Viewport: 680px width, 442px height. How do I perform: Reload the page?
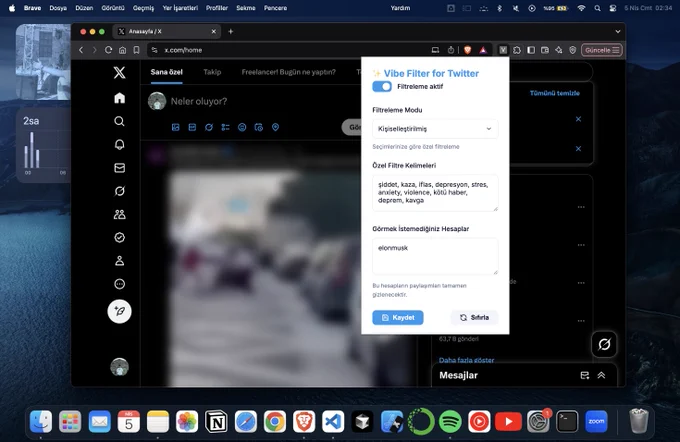(x=108, y=50)
